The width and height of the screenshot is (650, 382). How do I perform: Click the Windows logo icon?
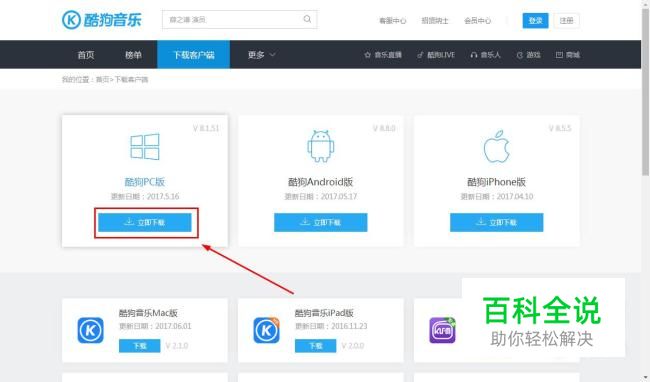[145, 147]
